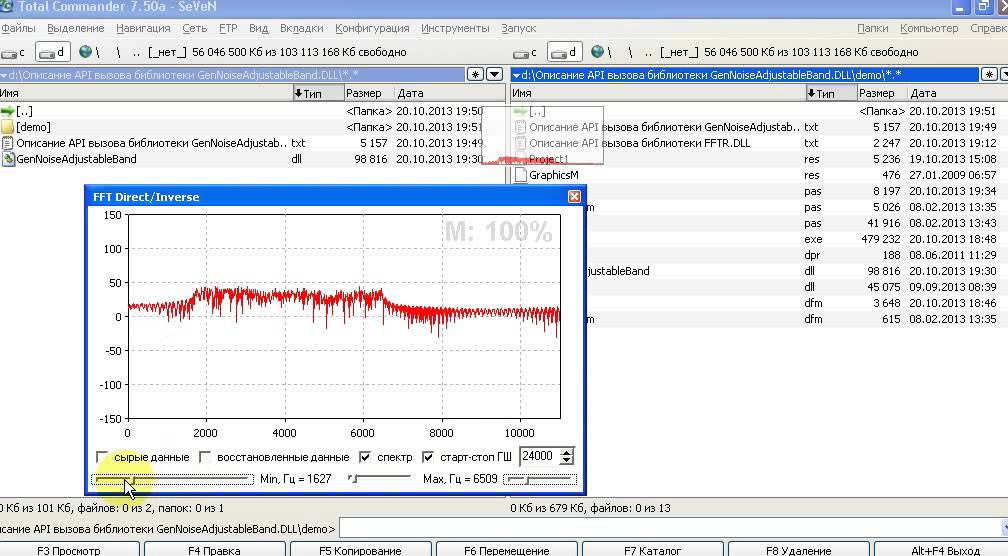Open network neighborhood icon in left panel
1008x556 pixels.
(87, 52)
